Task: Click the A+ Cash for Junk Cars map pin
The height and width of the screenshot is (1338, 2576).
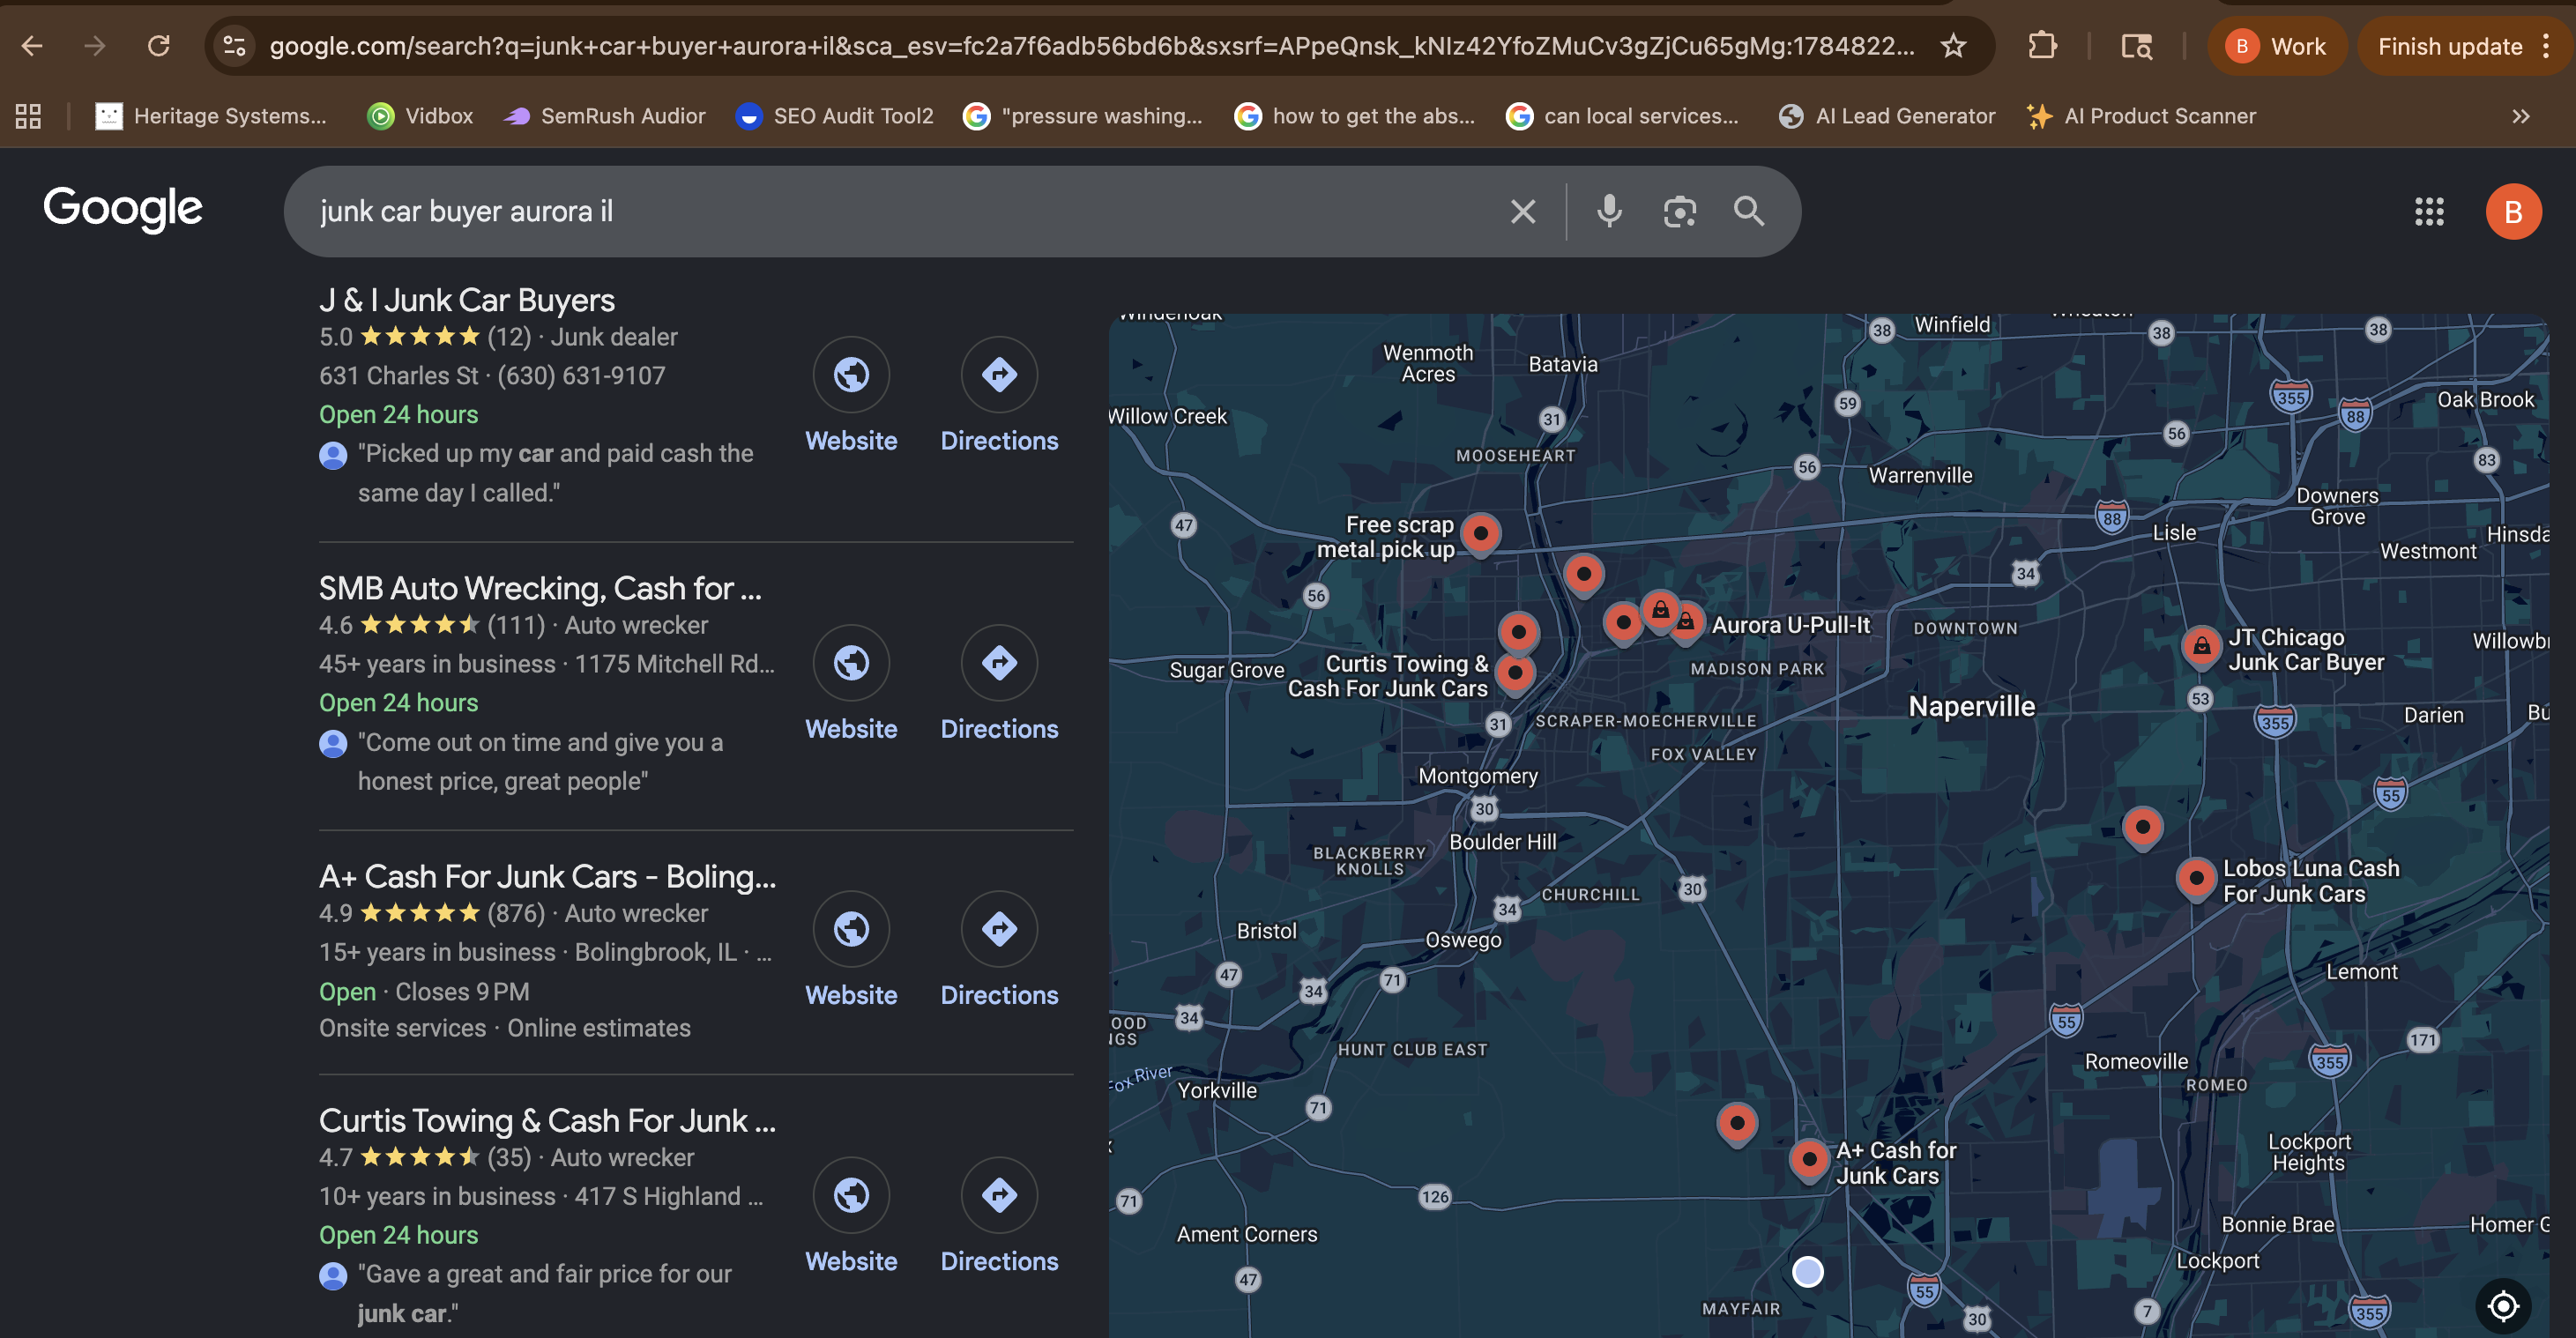Action: point(1808,1161)
